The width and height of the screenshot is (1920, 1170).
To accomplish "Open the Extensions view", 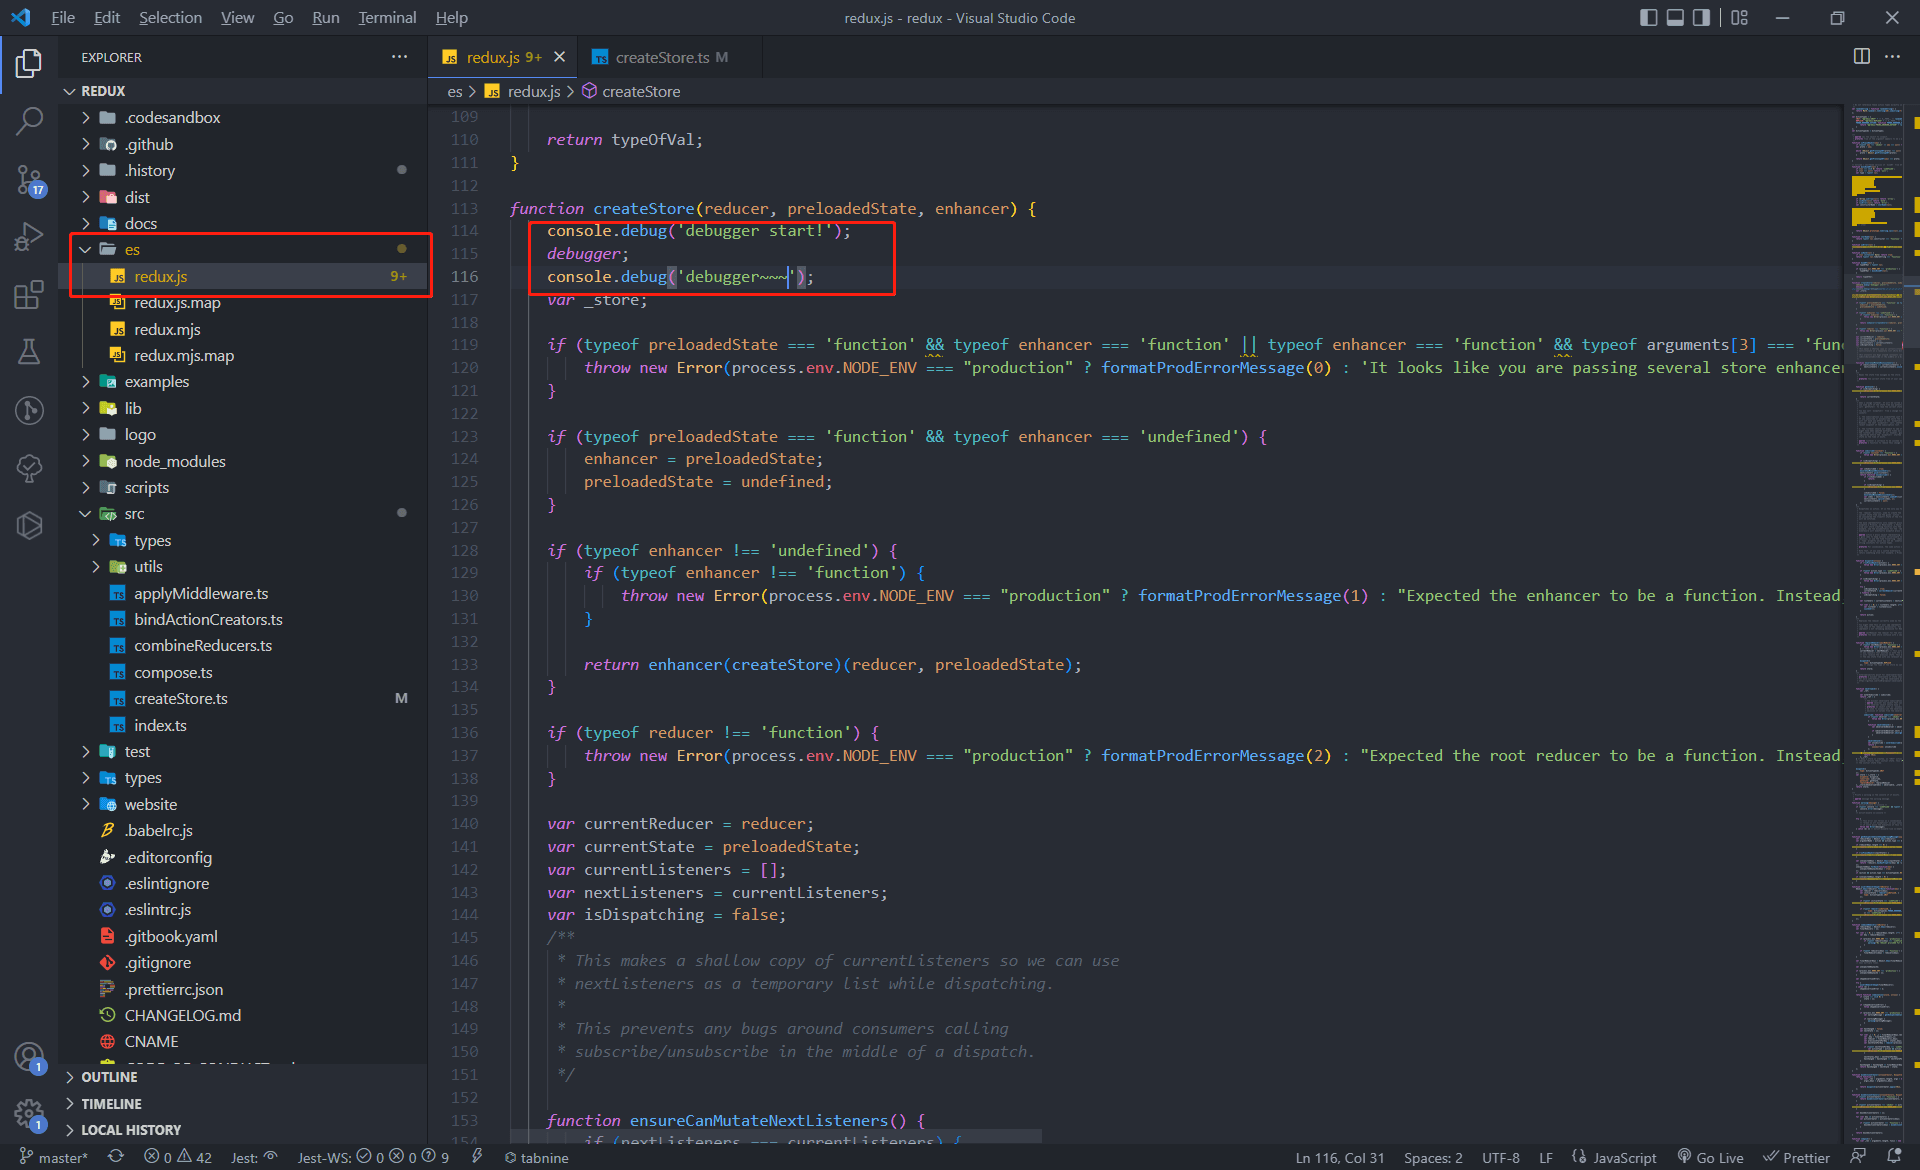I will click(x=29, y=295).
